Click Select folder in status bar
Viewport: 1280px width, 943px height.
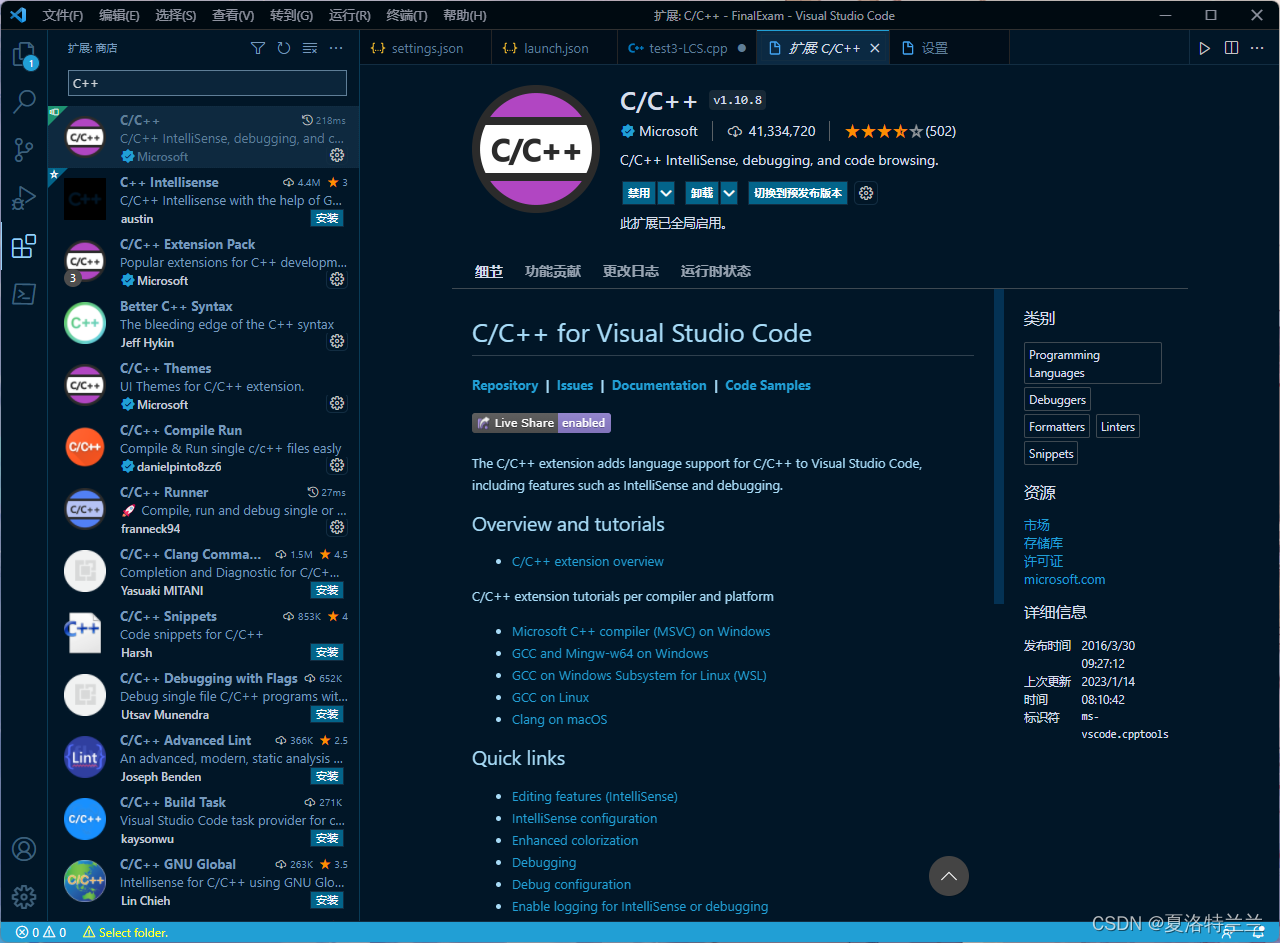tap(124, 932)
